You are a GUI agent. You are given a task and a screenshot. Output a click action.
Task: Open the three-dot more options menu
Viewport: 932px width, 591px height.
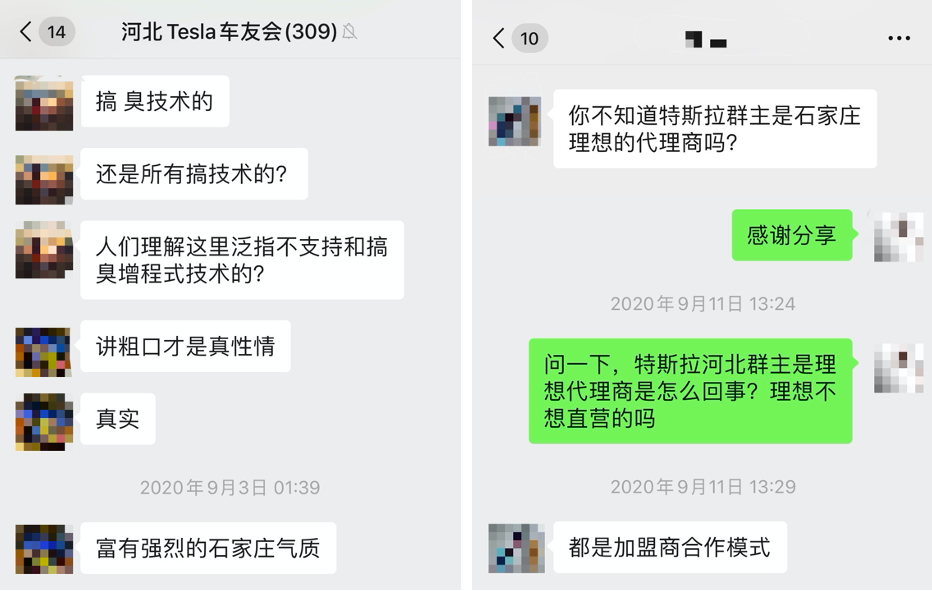pyautogui.click(x=899, y=39)
